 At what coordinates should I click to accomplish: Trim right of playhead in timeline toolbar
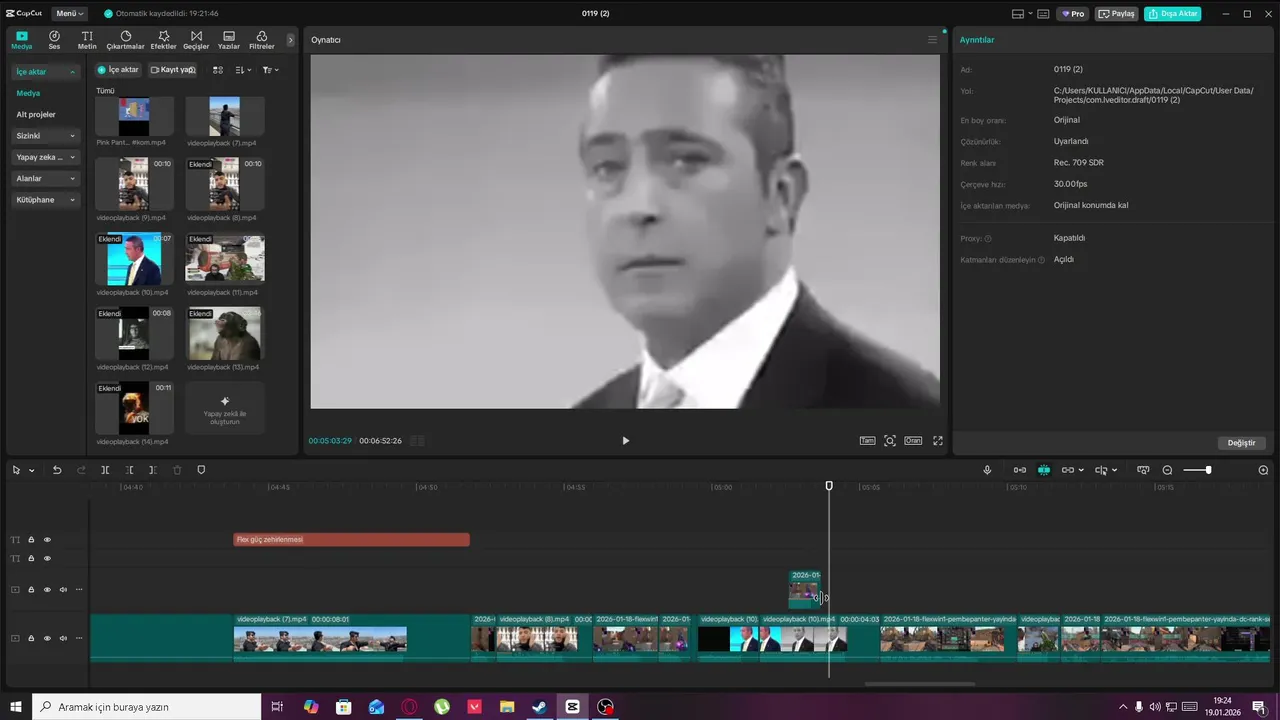click(153, 470)
